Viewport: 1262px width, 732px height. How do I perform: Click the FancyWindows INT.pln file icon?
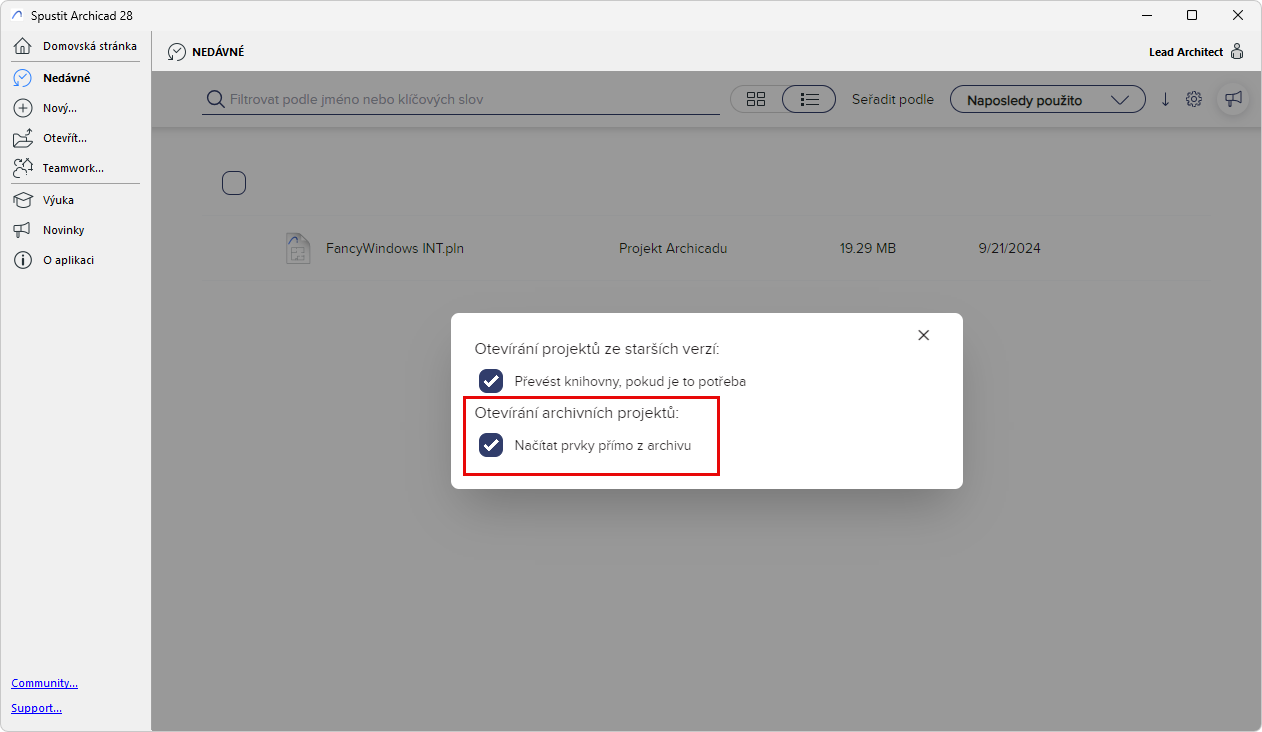[298, 248]
